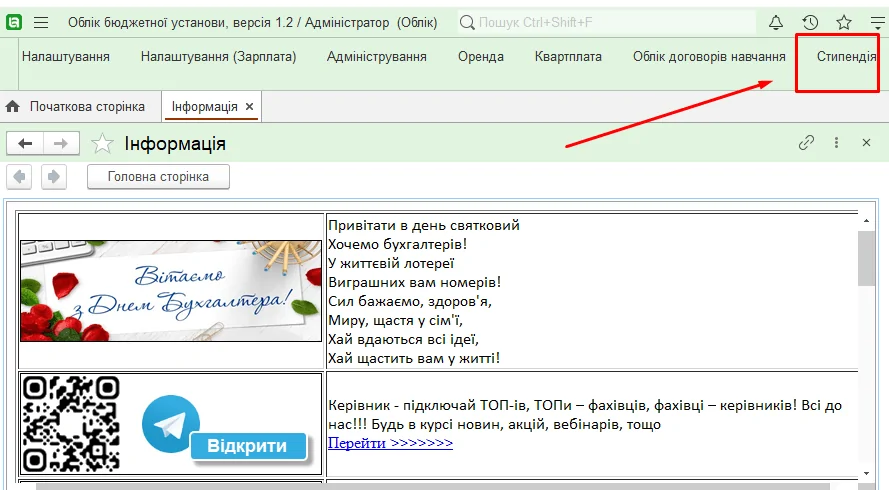
Task: Click the Відкрити button
Action: (x=247, y=446)
